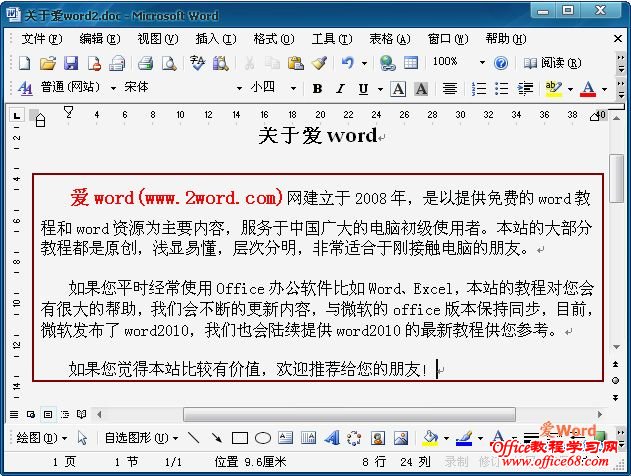Open the font size dropdown 小四

pyautogui.click(x=293, y=88)
